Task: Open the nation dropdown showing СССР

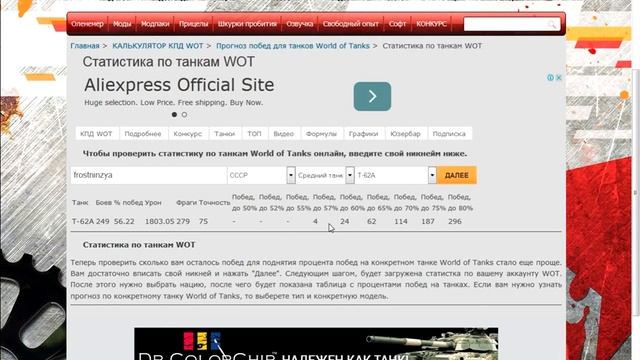Action: [x=261, y=175]
